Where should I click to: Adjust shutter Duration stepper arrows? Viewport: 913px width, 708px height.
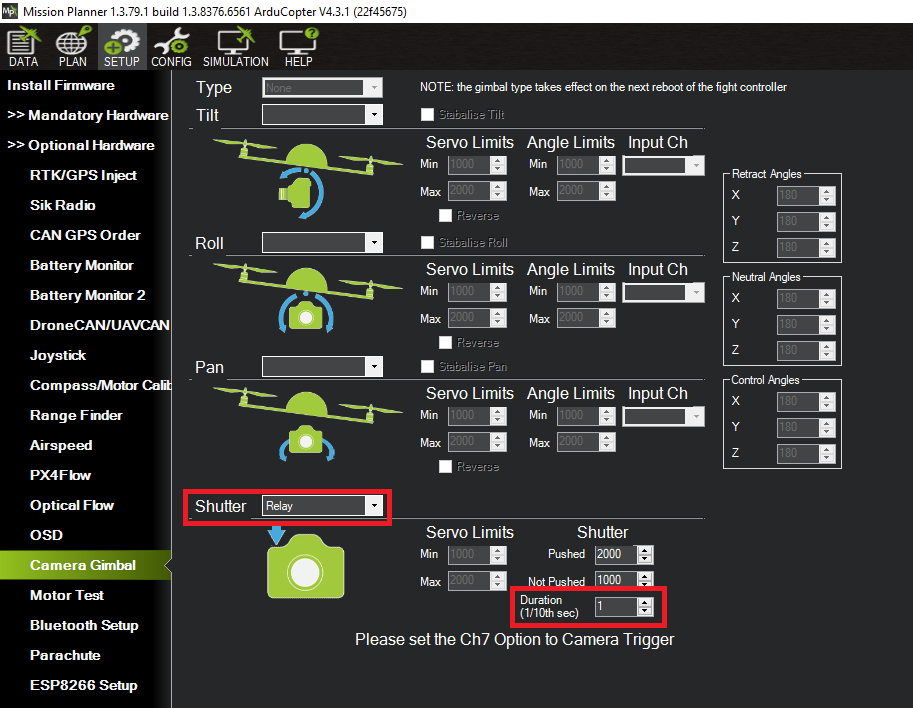[x=645, y=607]
